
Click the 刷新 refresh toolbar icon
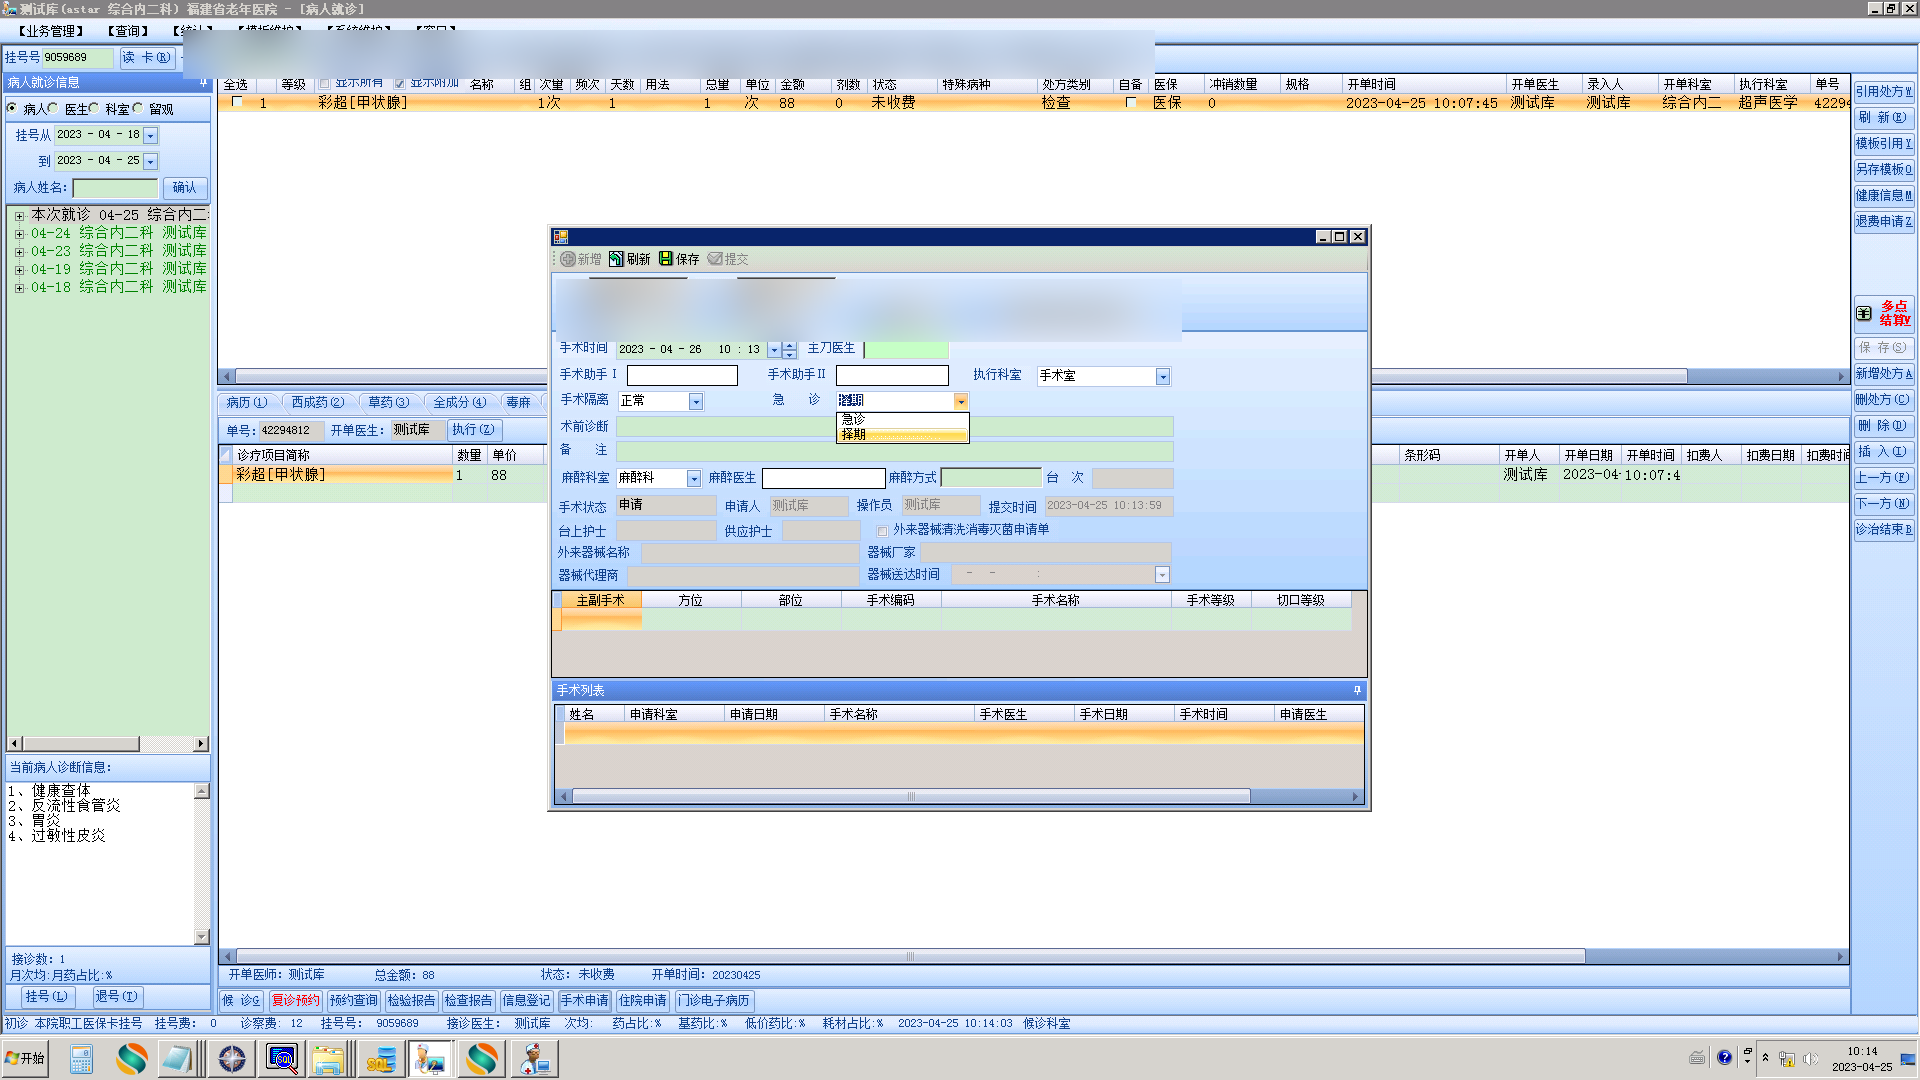(616, 259)
